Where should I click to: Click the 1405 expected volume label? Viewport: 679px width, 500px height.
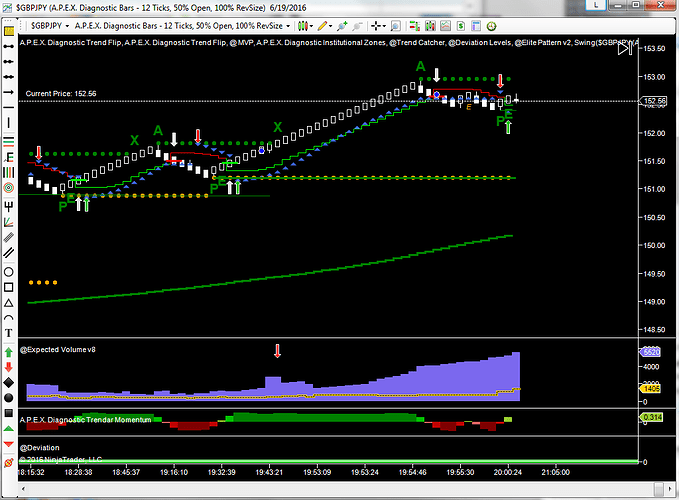651,389
